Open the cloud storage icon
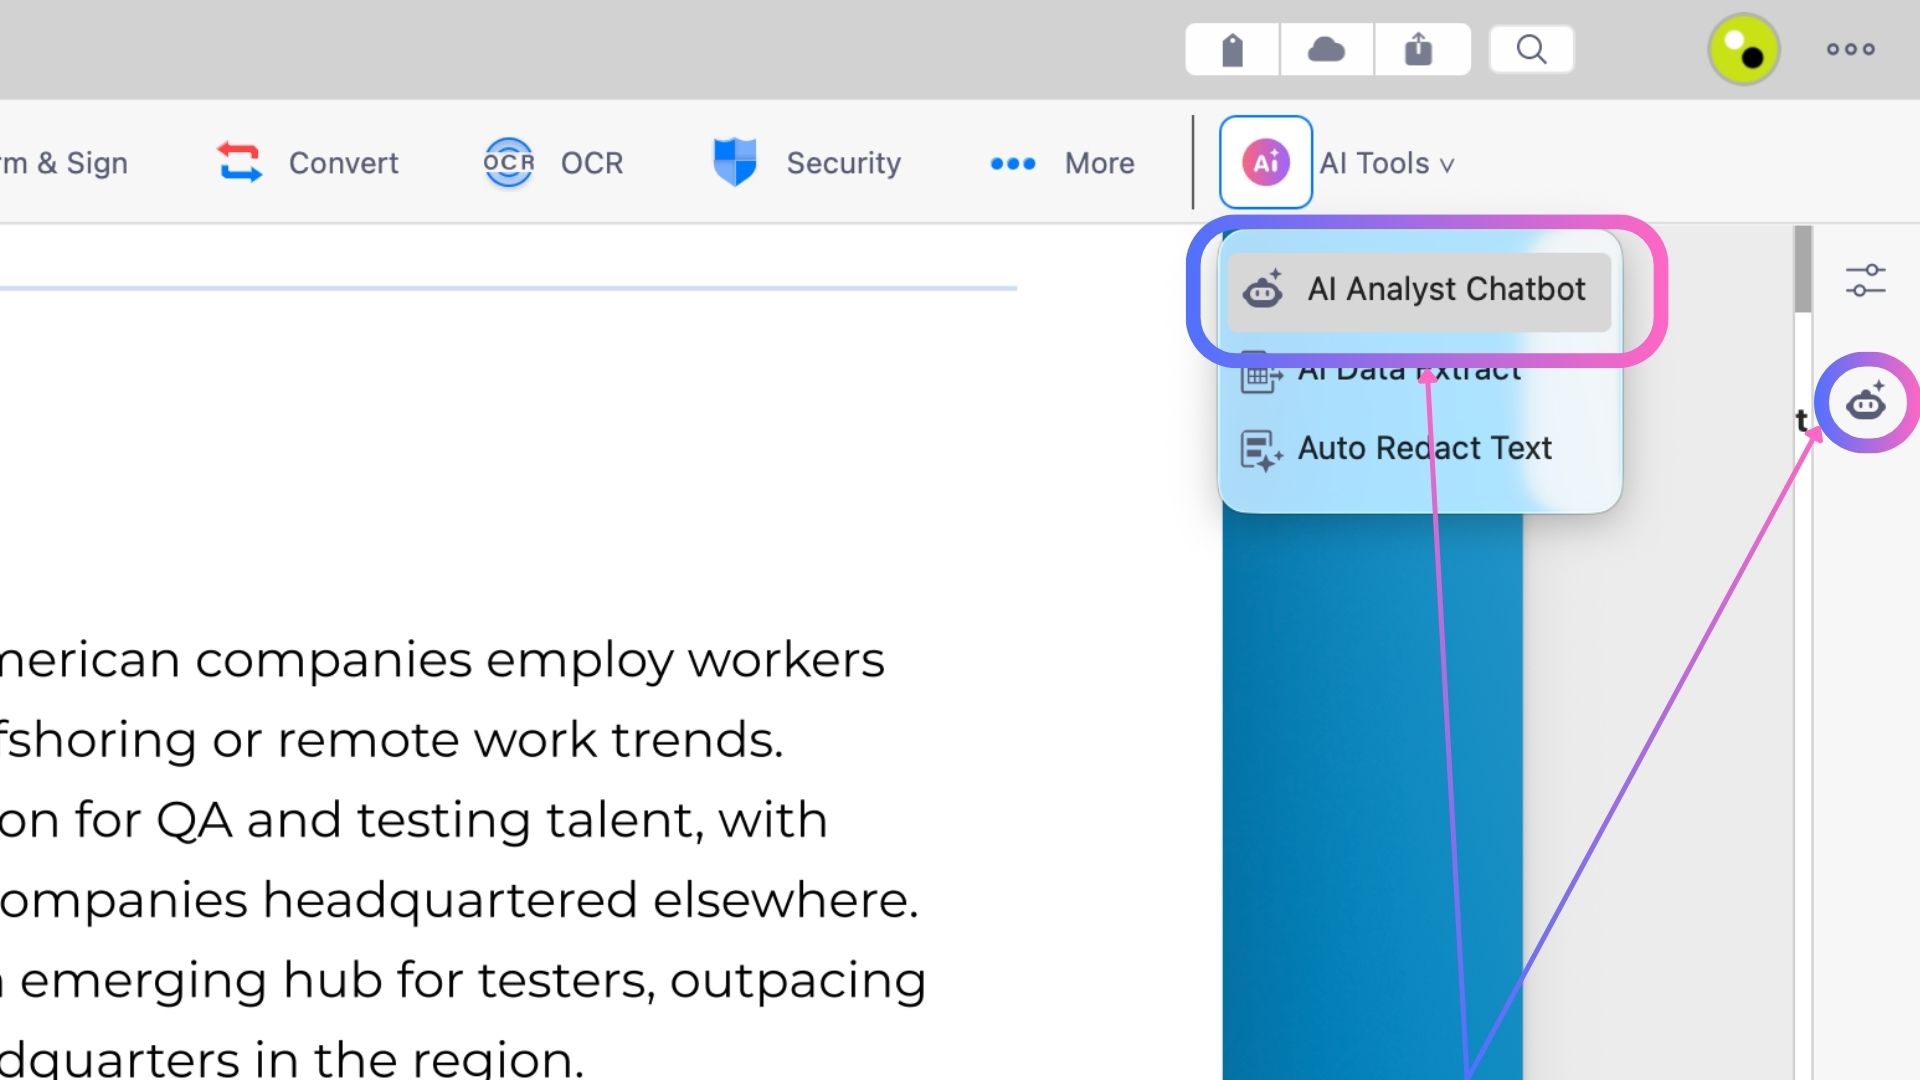This screenshot has height=1080, width=1920. click(1326, 50)
